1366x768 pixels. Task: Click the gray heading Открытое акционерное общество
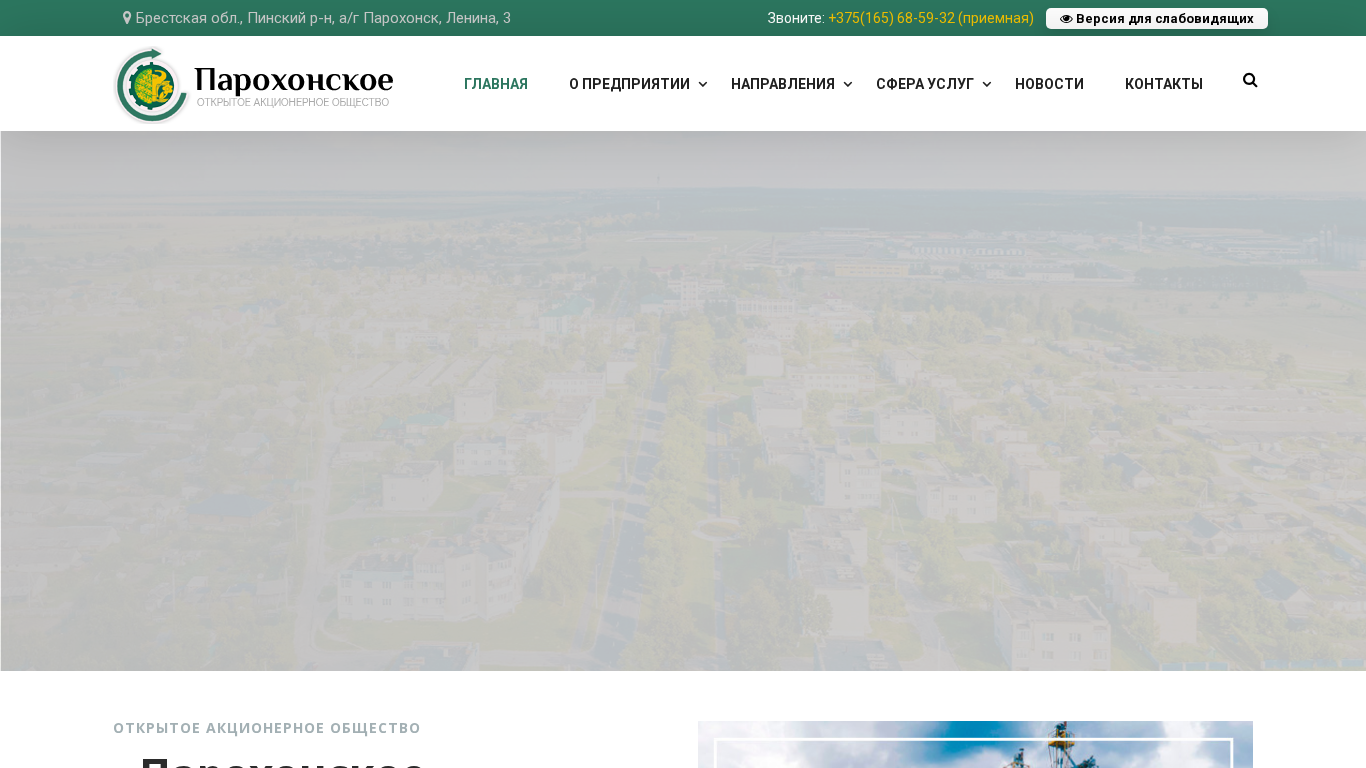tap(267, 728)
